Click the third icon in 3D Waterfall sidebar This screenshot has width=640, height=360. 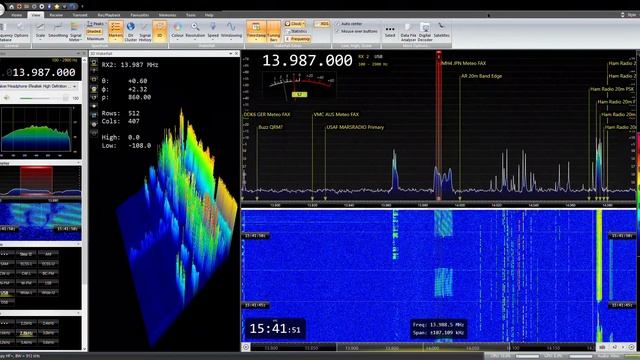pos(94,80)
